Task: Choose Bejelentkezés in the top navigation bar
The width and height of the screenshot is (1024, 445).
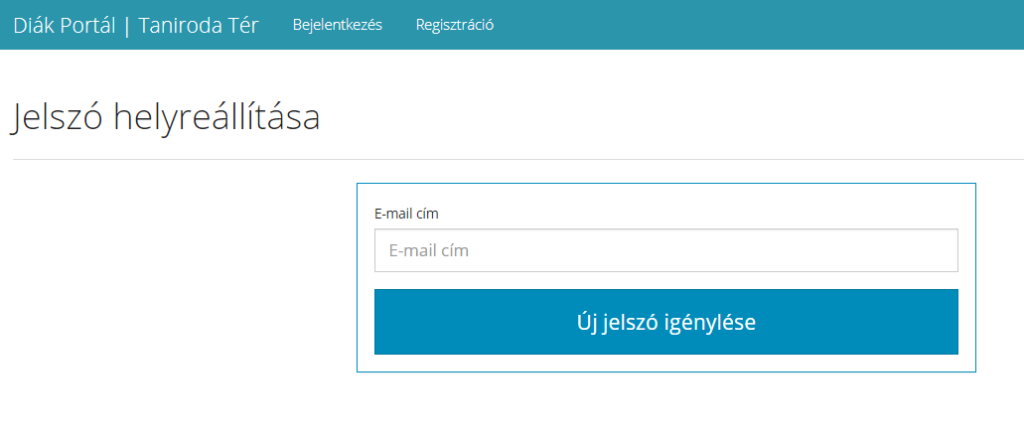Action: 337,25
